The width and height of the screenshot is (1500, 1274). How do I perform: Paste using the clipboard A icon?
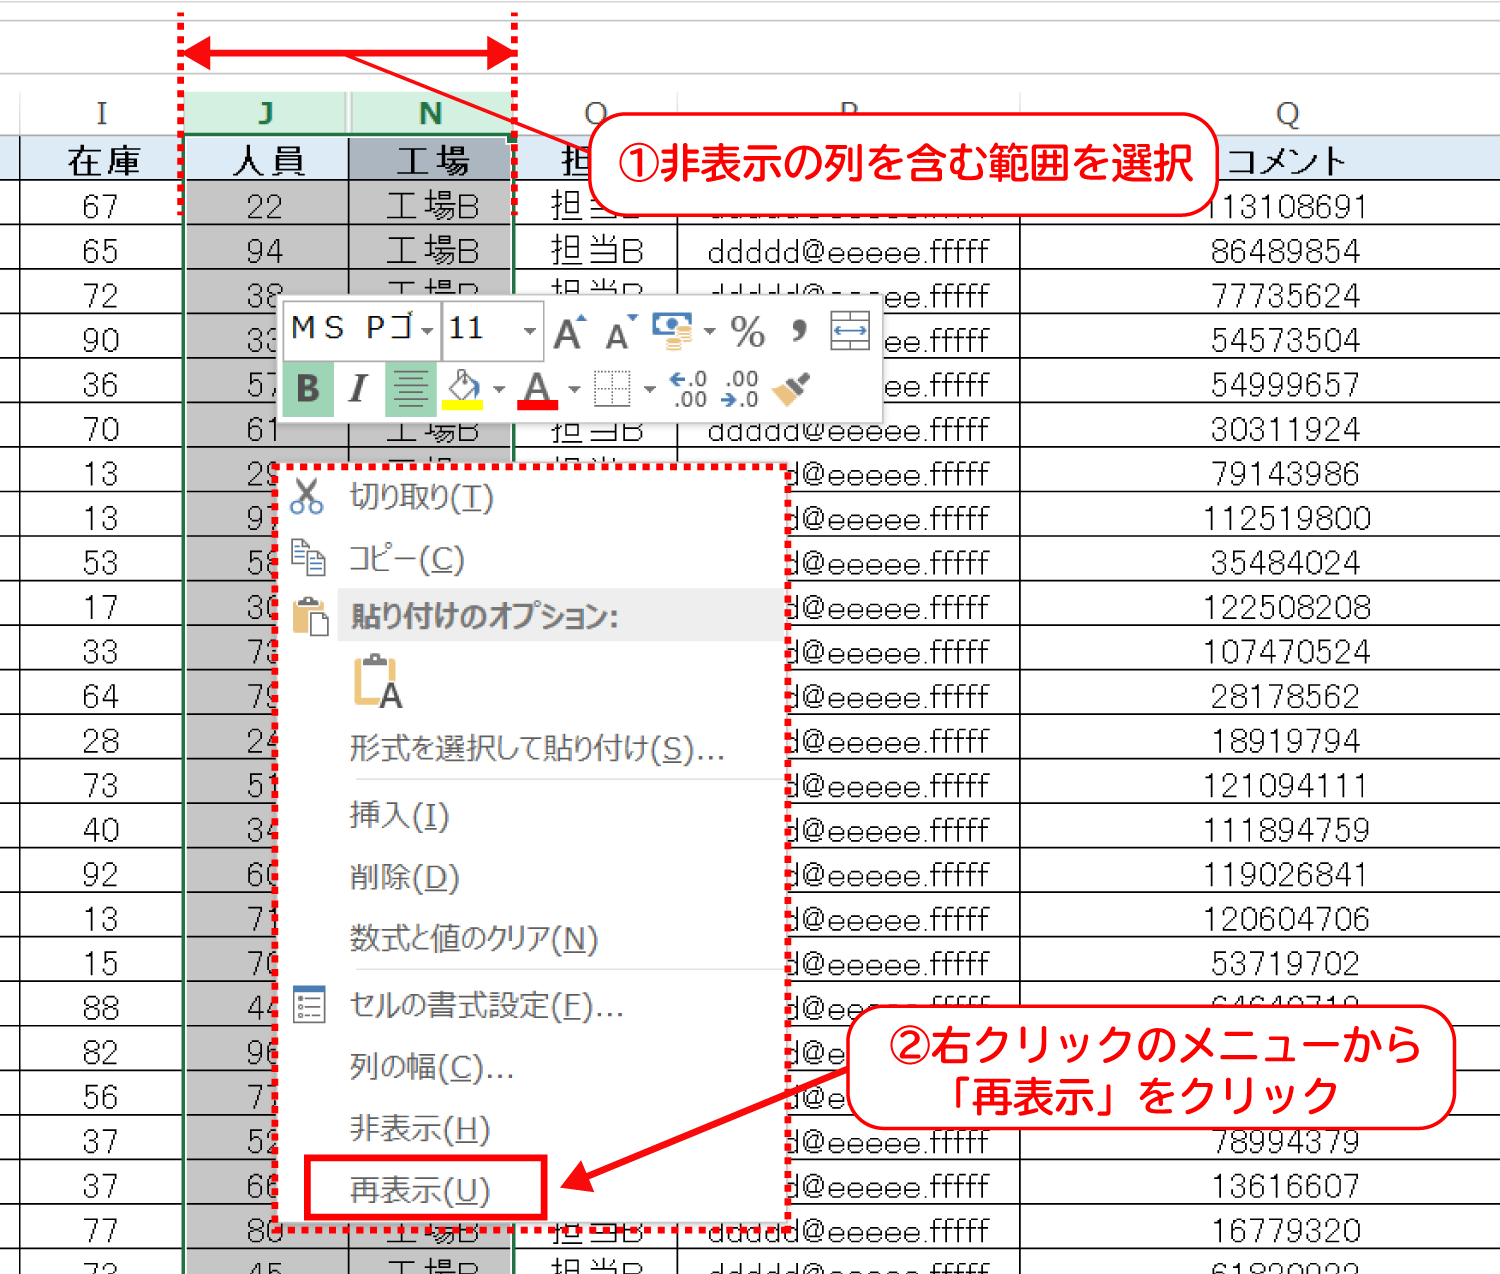(x=378, y=682)
